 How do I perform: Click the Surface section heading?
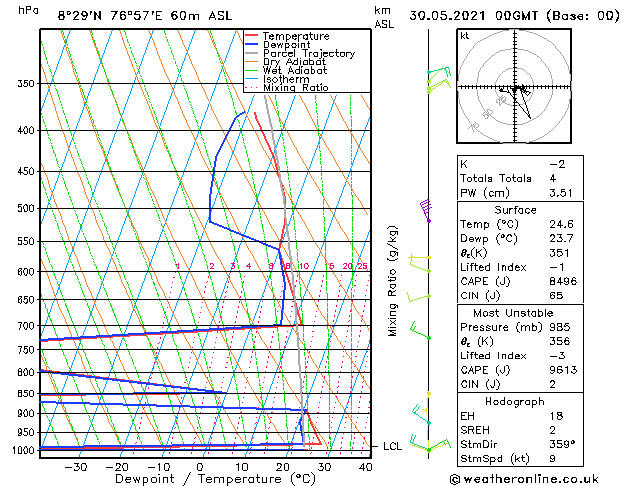pos(515,210)
